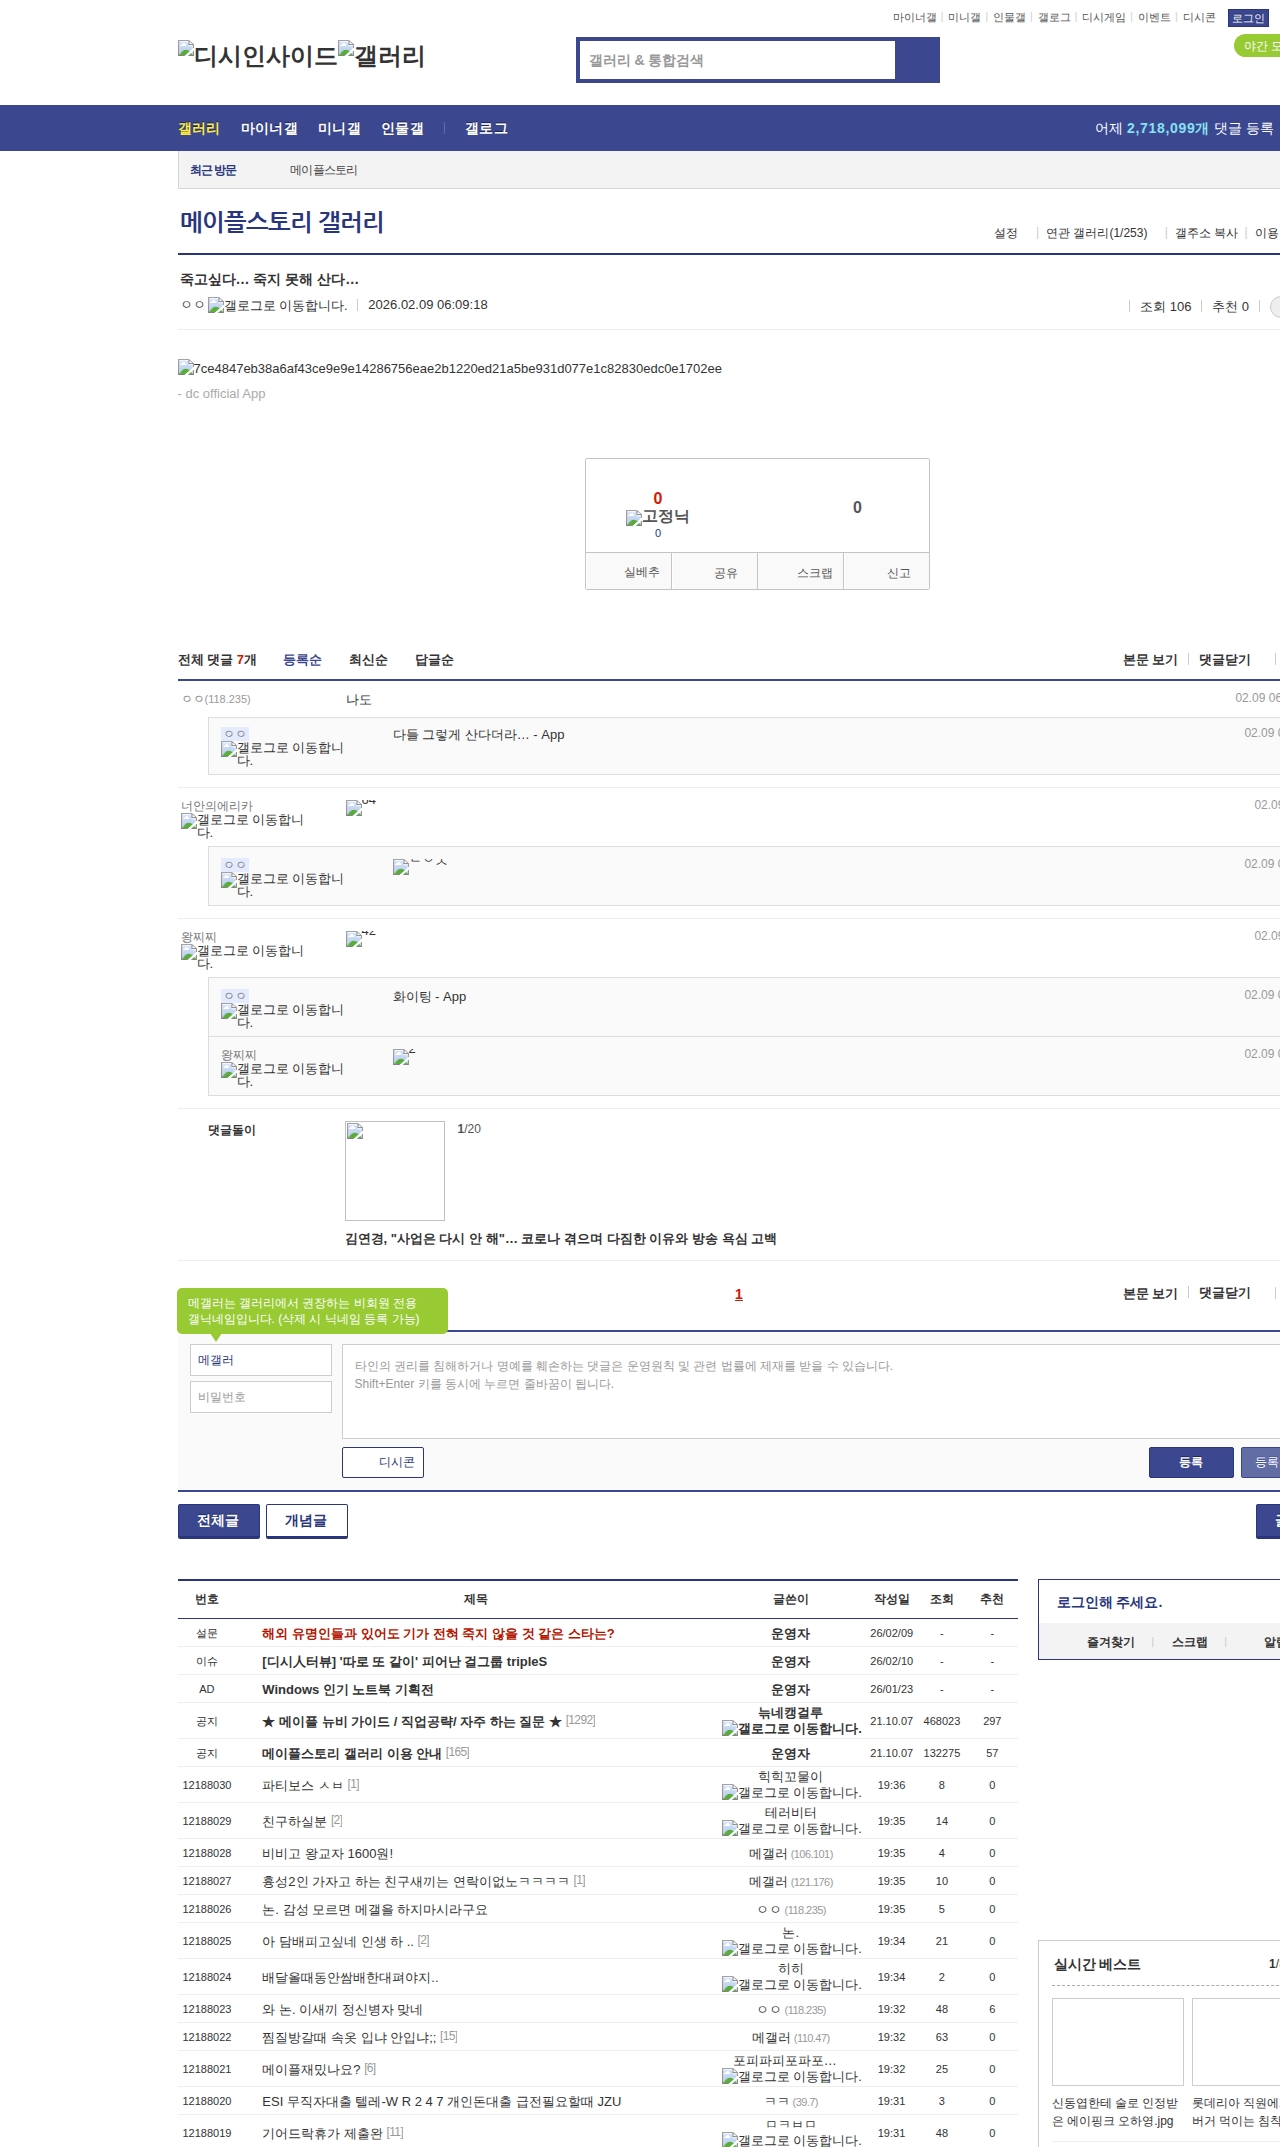This screenshot has width=1280, height=2147.
Task: Click the broken image in post body
Action: pos(449,369)
